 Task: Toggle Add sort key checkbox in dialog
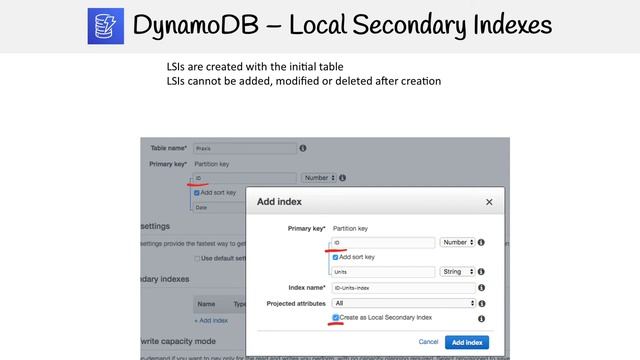pyautogui.click(x=336, y=258)
